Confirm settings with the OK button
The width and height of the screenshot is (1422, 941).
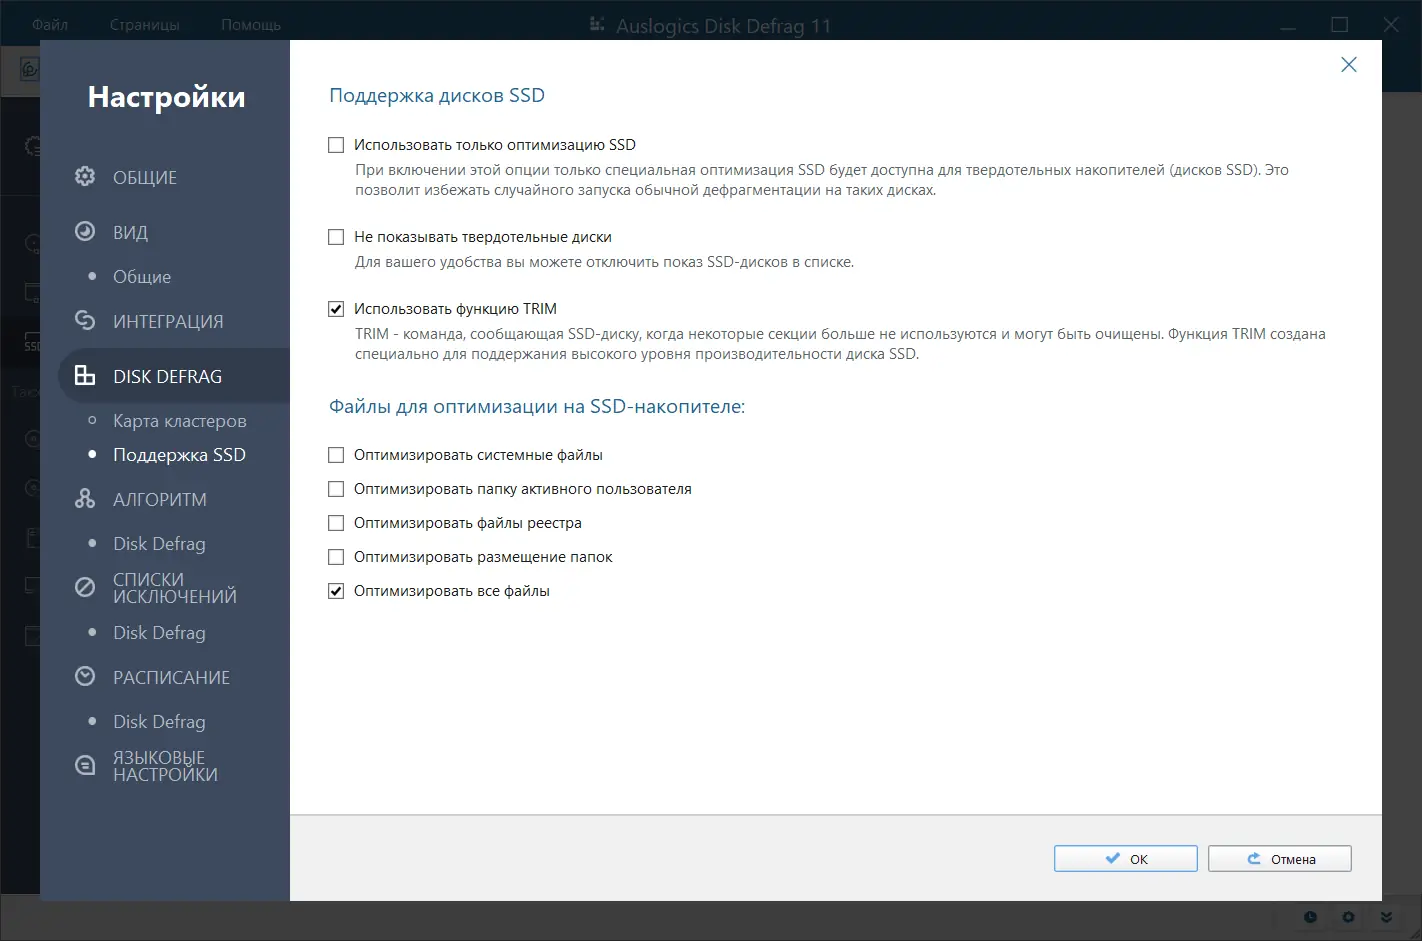click(x=1125, y=858)
